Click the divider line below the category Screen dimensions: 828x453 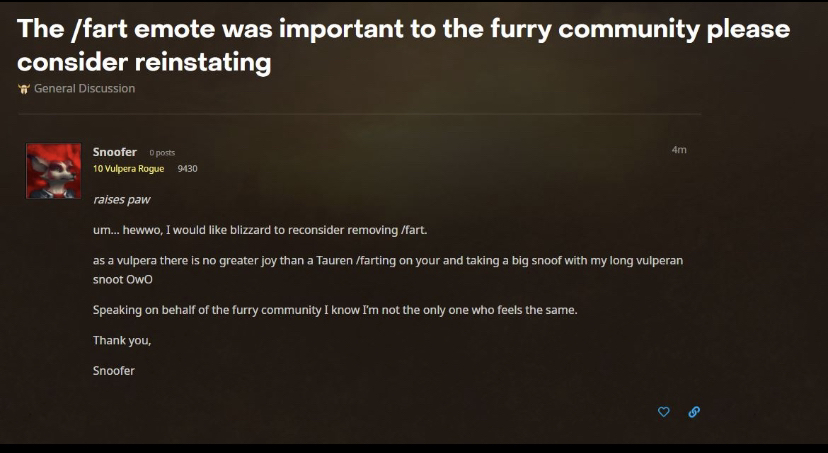360,114
